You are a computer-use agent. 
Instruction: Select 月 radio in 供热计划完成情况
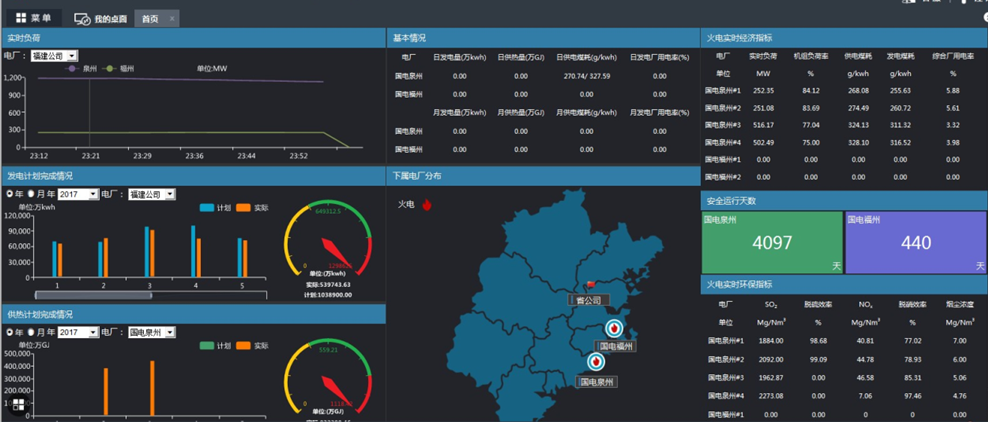30,332
